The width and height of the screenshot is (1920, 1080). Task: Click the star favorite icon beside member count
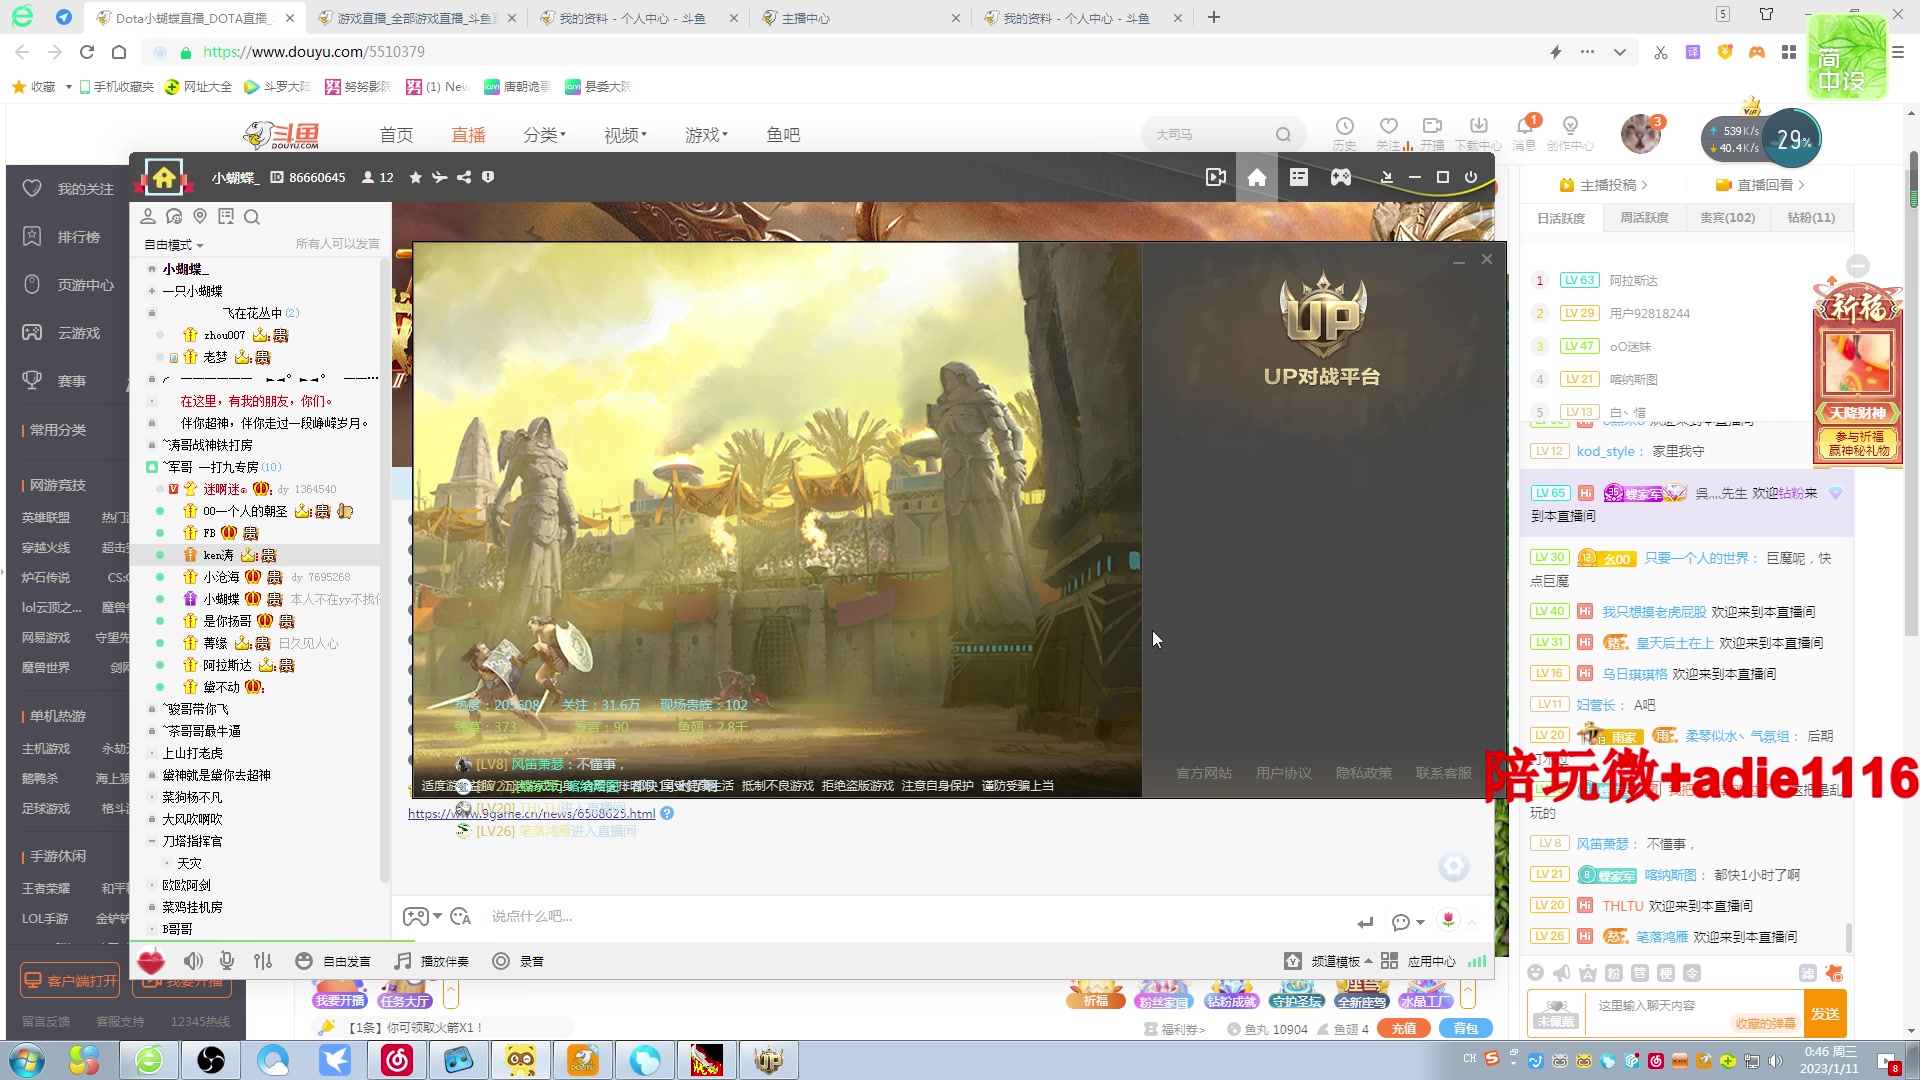(415, 177)
